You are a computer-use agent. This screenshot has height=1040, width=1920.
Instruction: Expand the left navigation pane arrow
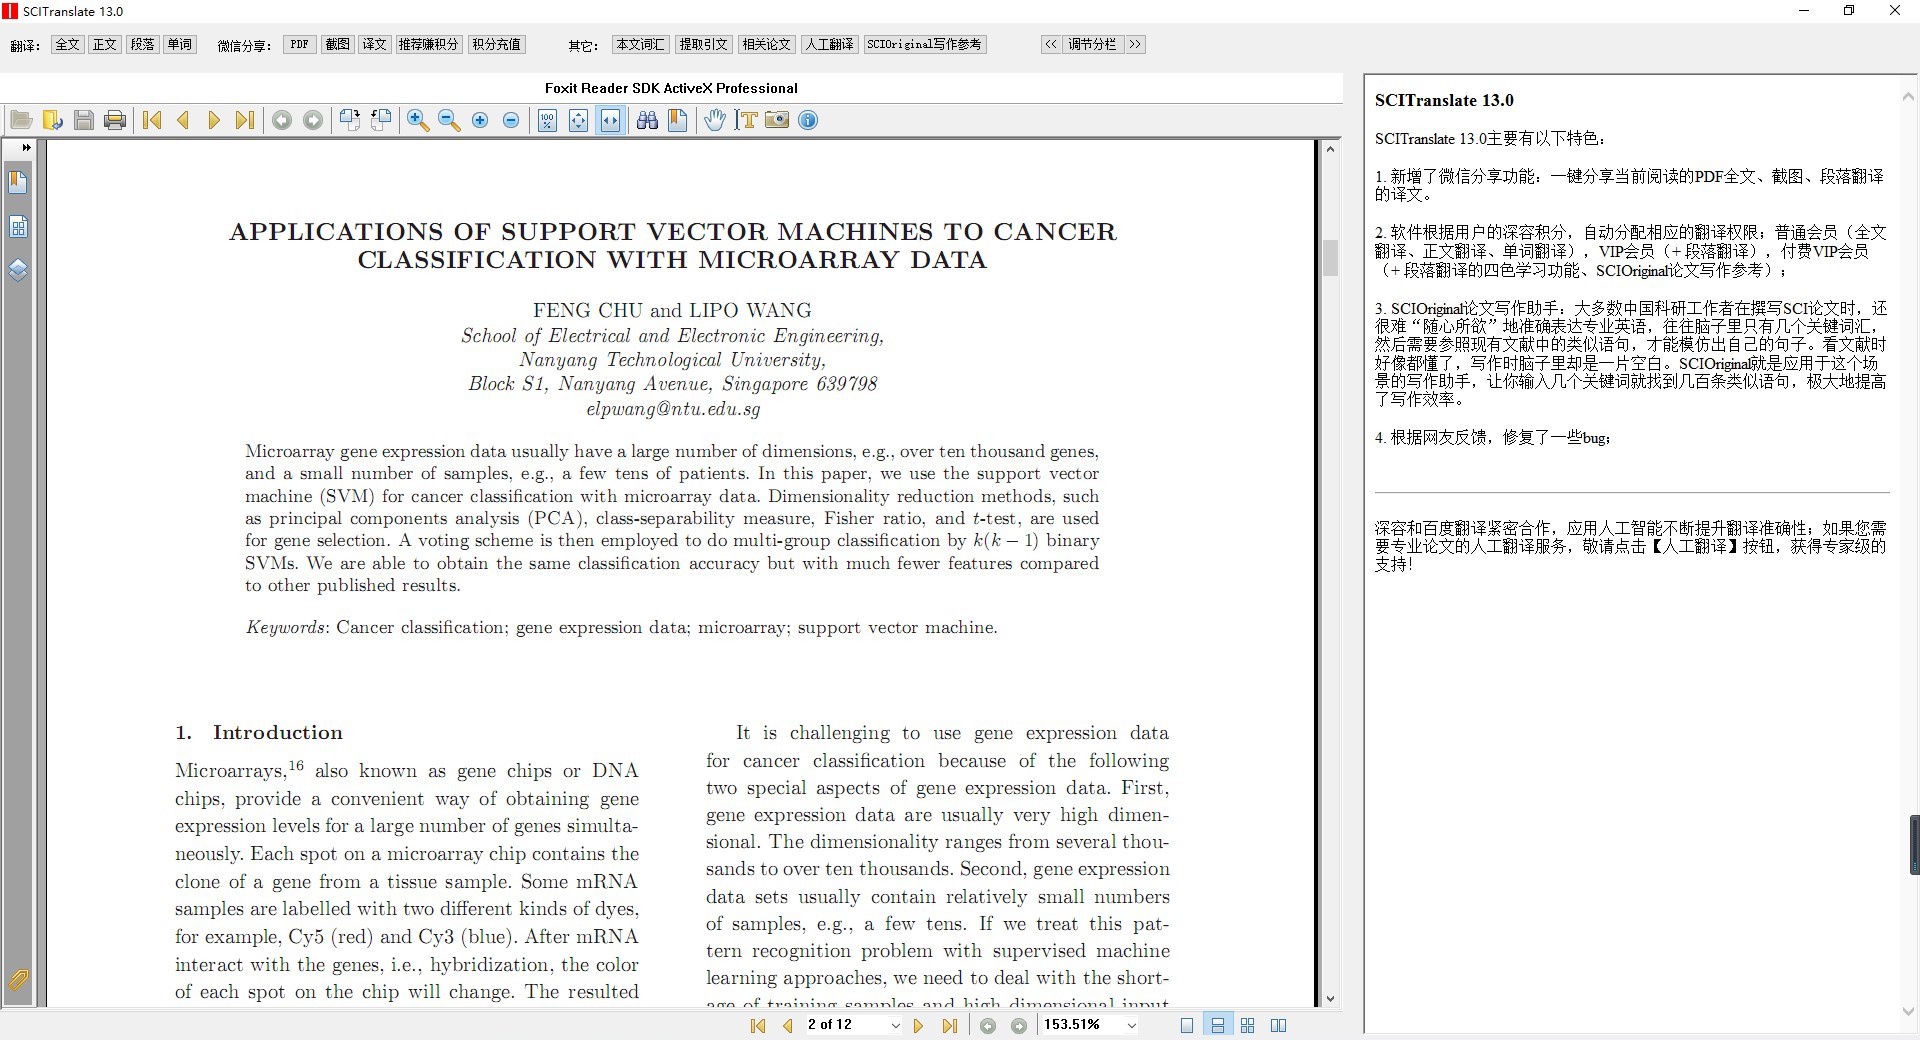click(26, 147)
